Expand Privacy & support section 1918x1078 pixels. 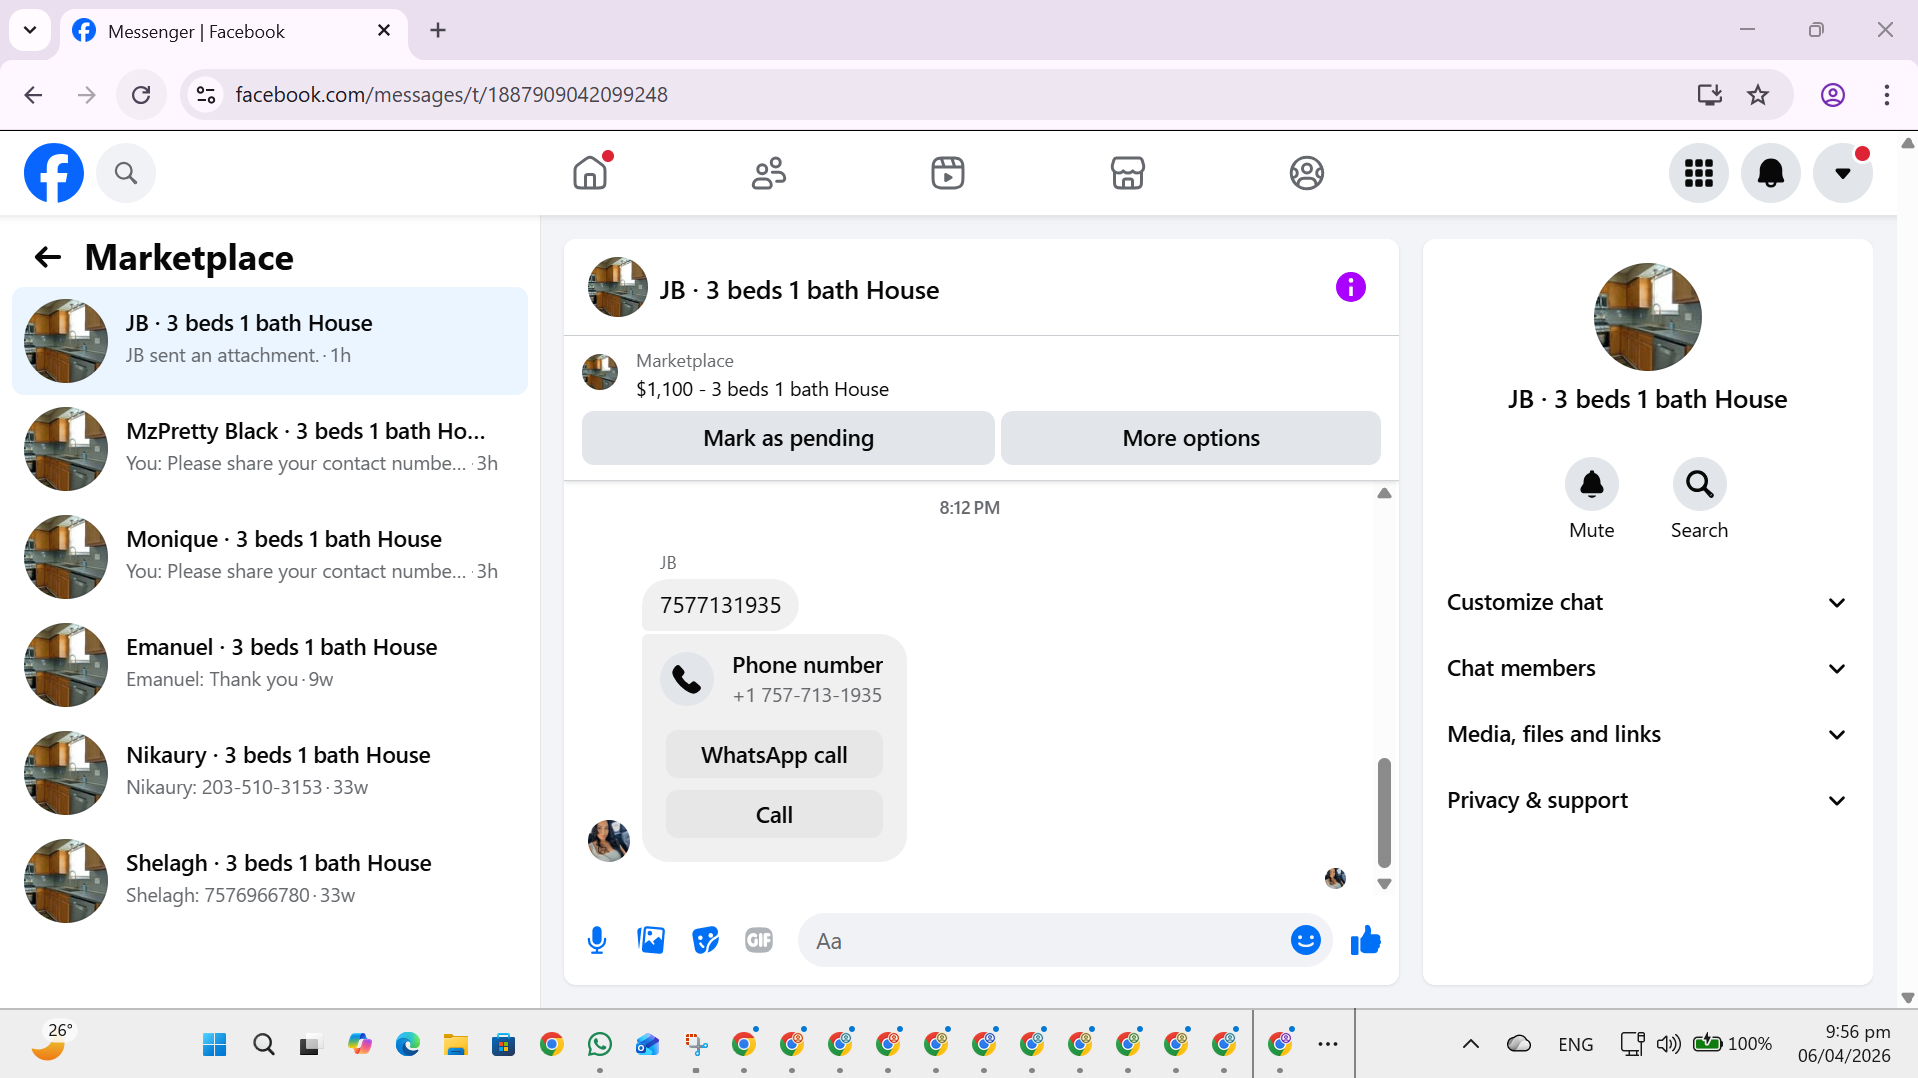pyautogui.click(x=1646, y=801)
